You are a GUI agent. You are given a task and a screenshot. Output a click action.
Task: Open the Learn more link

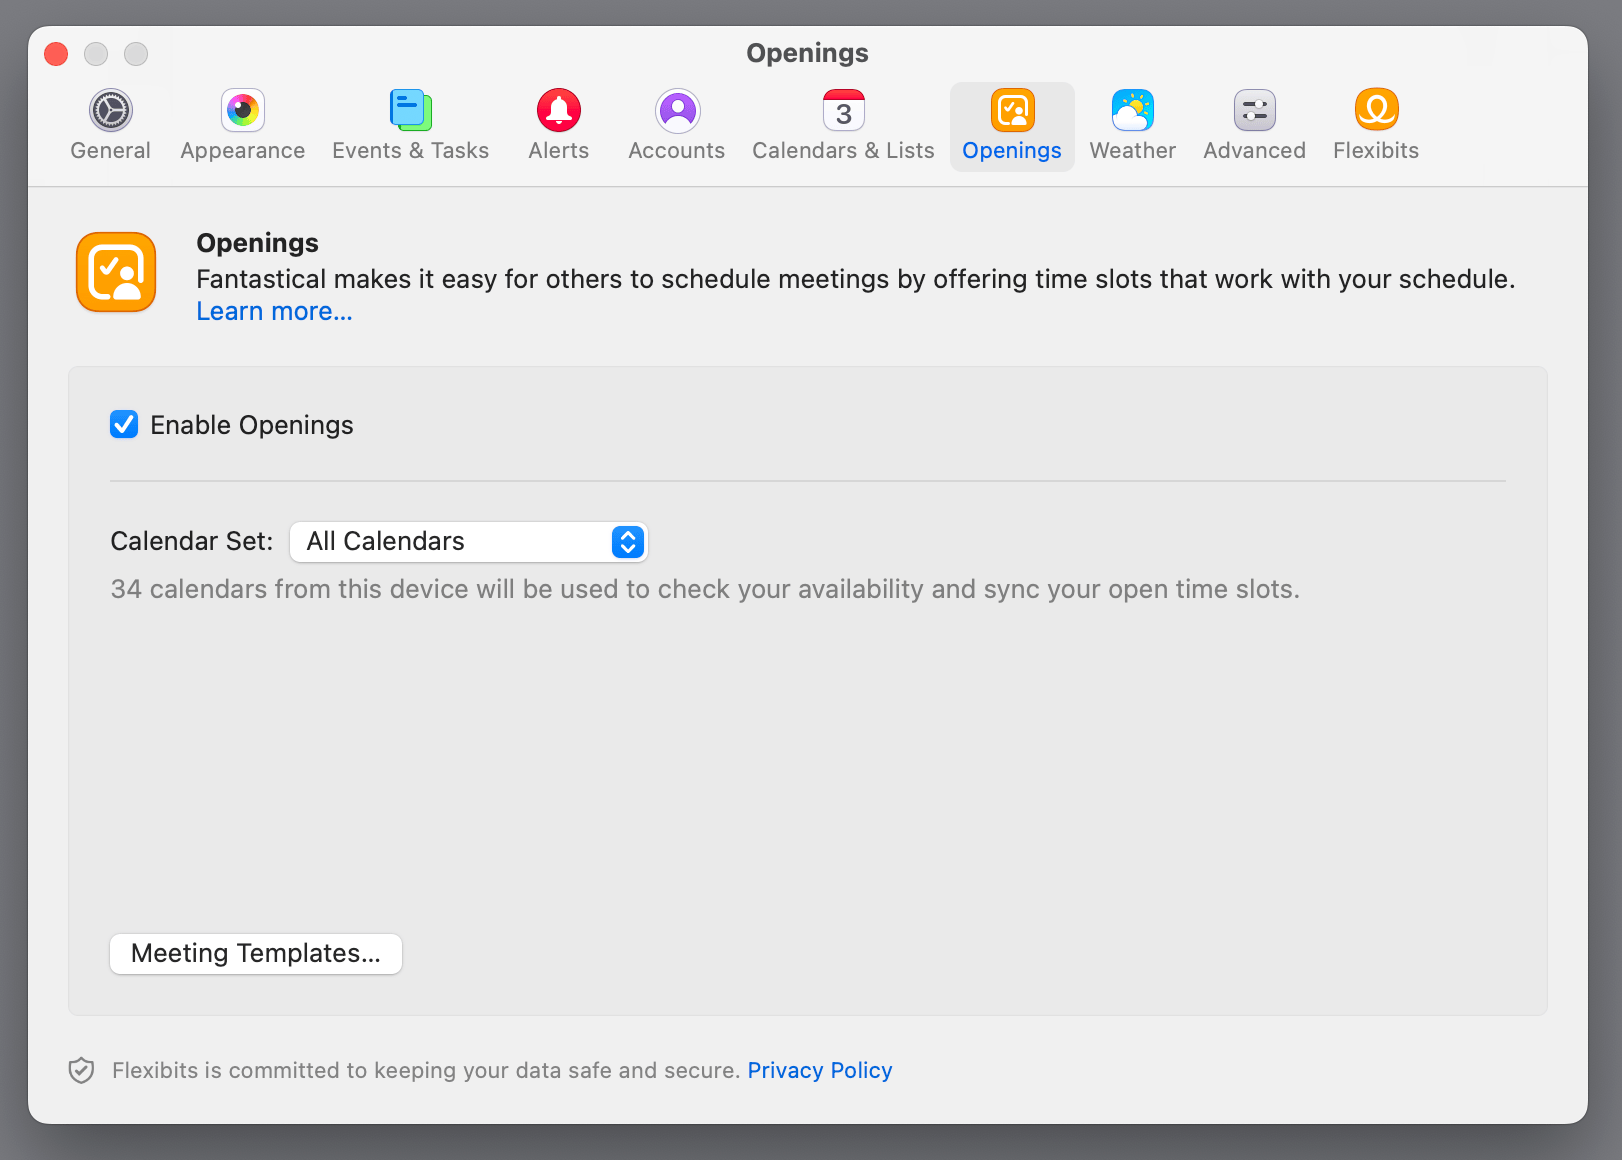(x=274, y=311)
